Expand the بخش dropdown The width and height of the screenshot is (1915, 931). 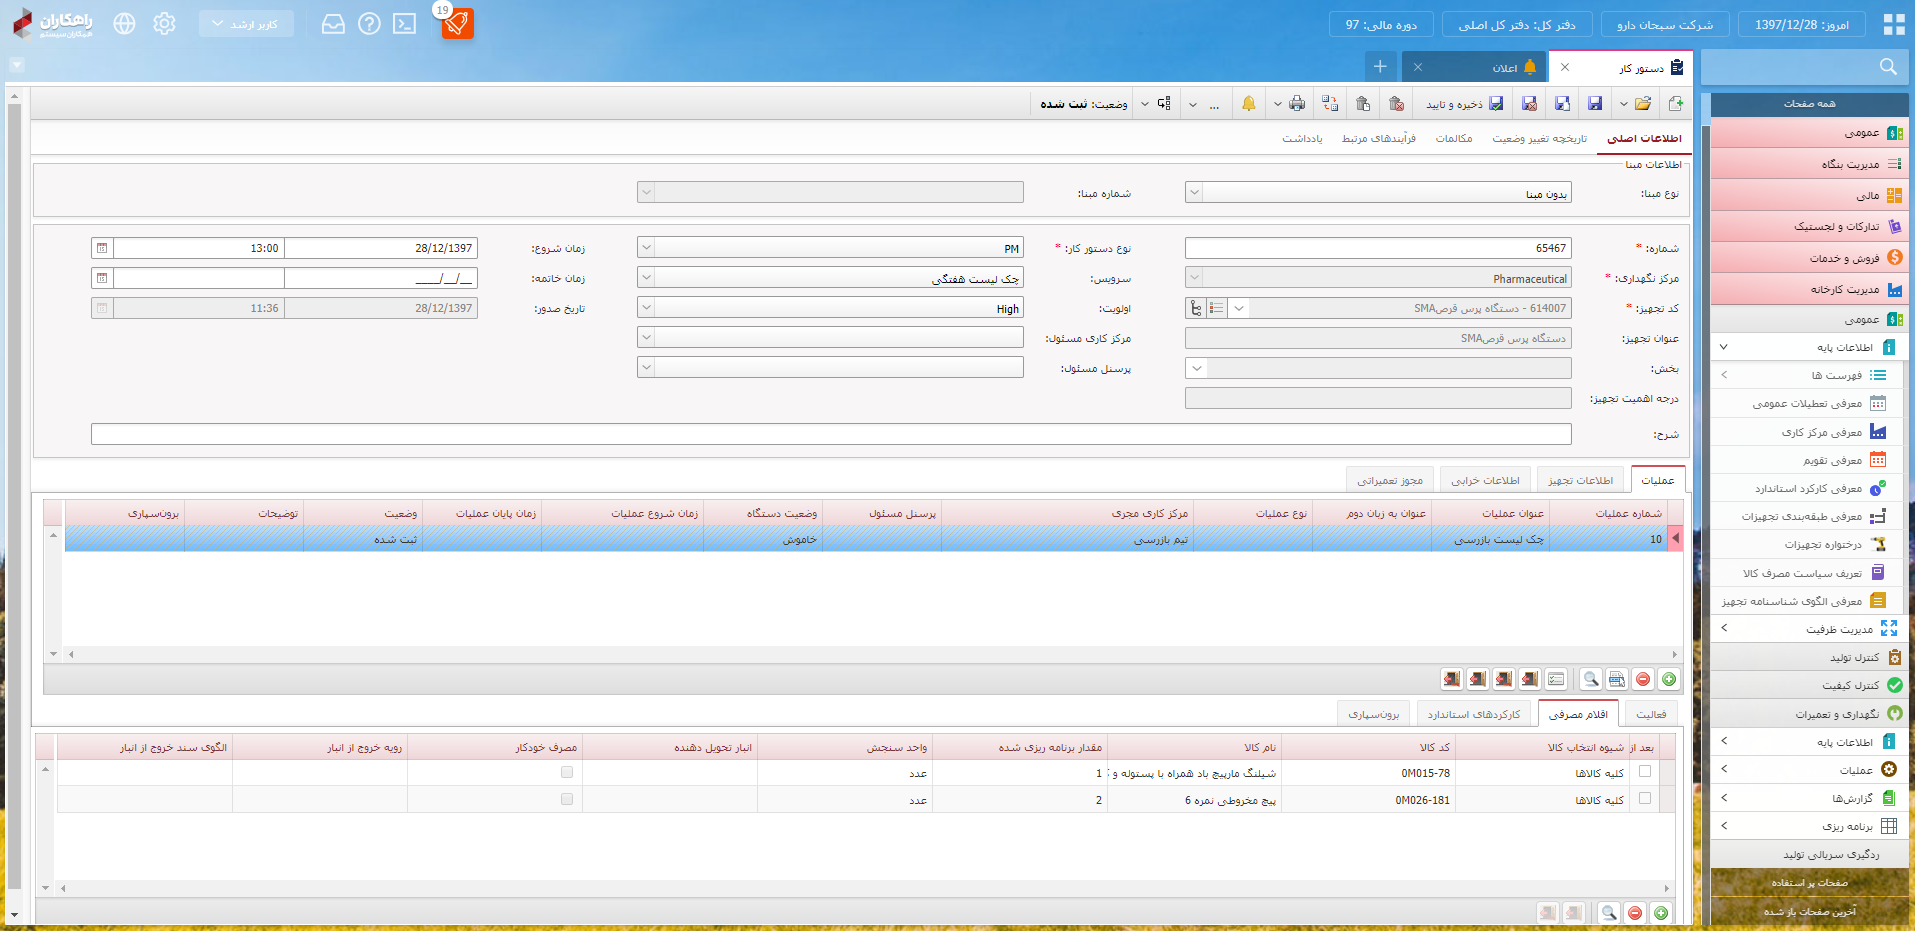tap(1197, 368)
